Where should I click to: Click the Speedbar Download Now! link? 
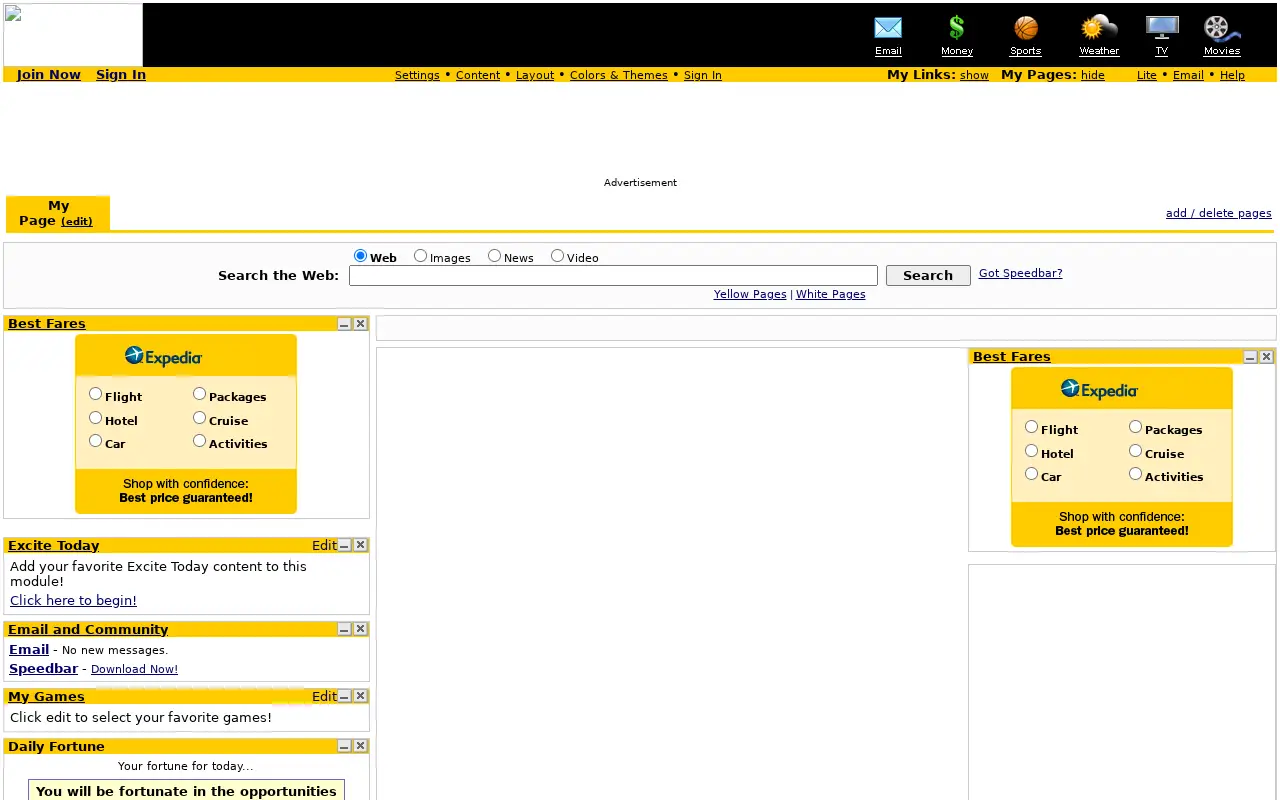134,669
